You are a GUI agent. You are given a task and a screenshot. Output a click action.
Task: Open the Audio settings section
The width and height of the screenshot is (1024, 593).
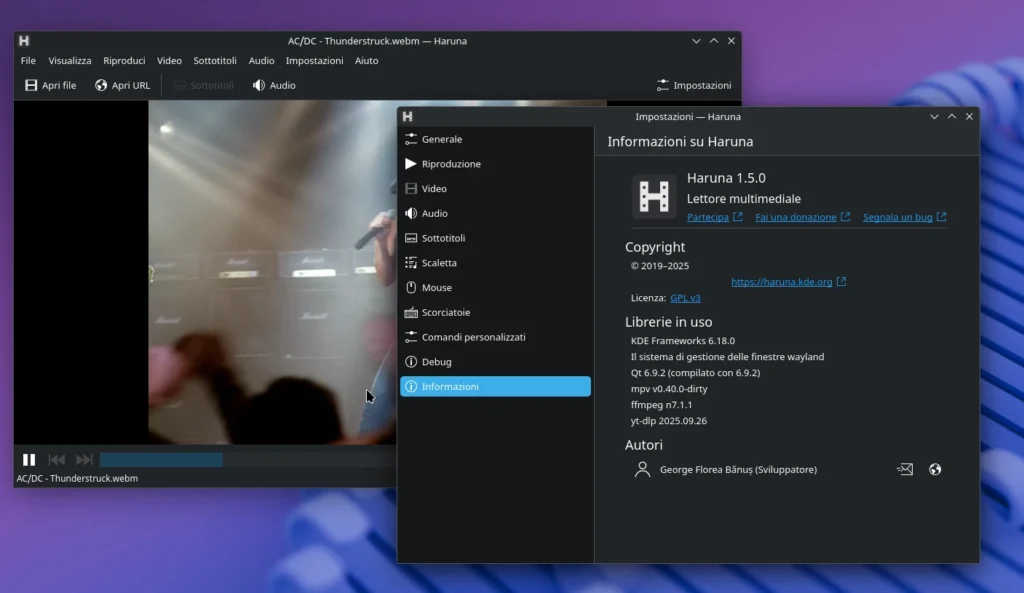[x=434, y=213]
